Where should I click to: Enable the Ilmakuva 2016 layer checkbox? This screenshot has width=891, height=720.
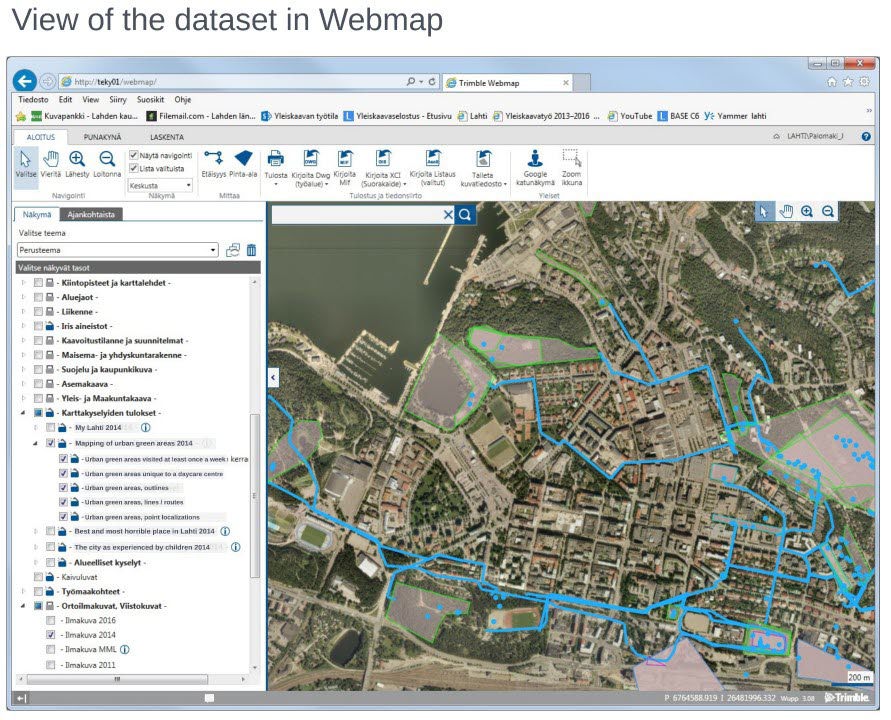(51, 620)
